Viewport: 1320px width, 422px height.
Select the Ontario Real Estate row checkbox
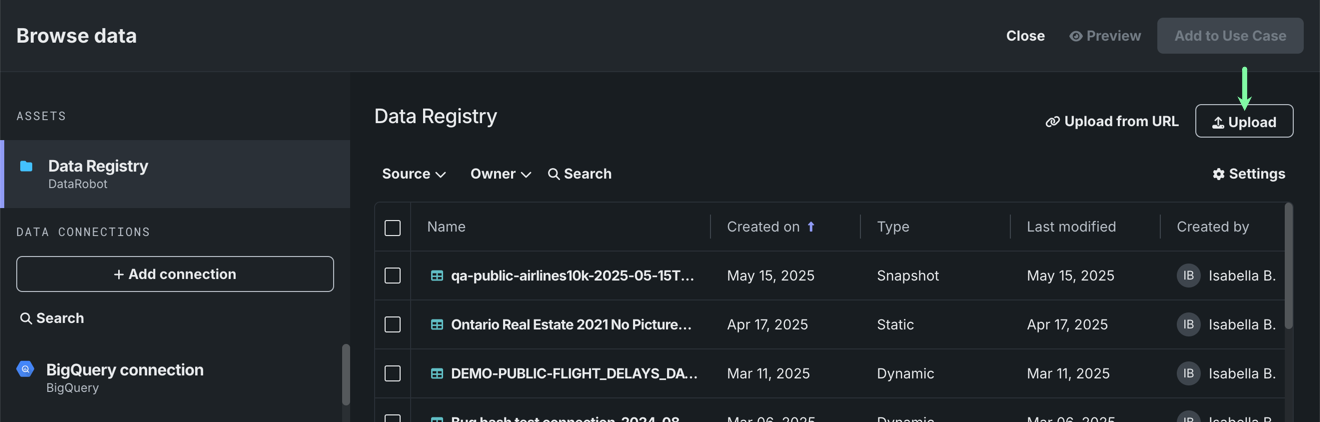pos(393,325)
